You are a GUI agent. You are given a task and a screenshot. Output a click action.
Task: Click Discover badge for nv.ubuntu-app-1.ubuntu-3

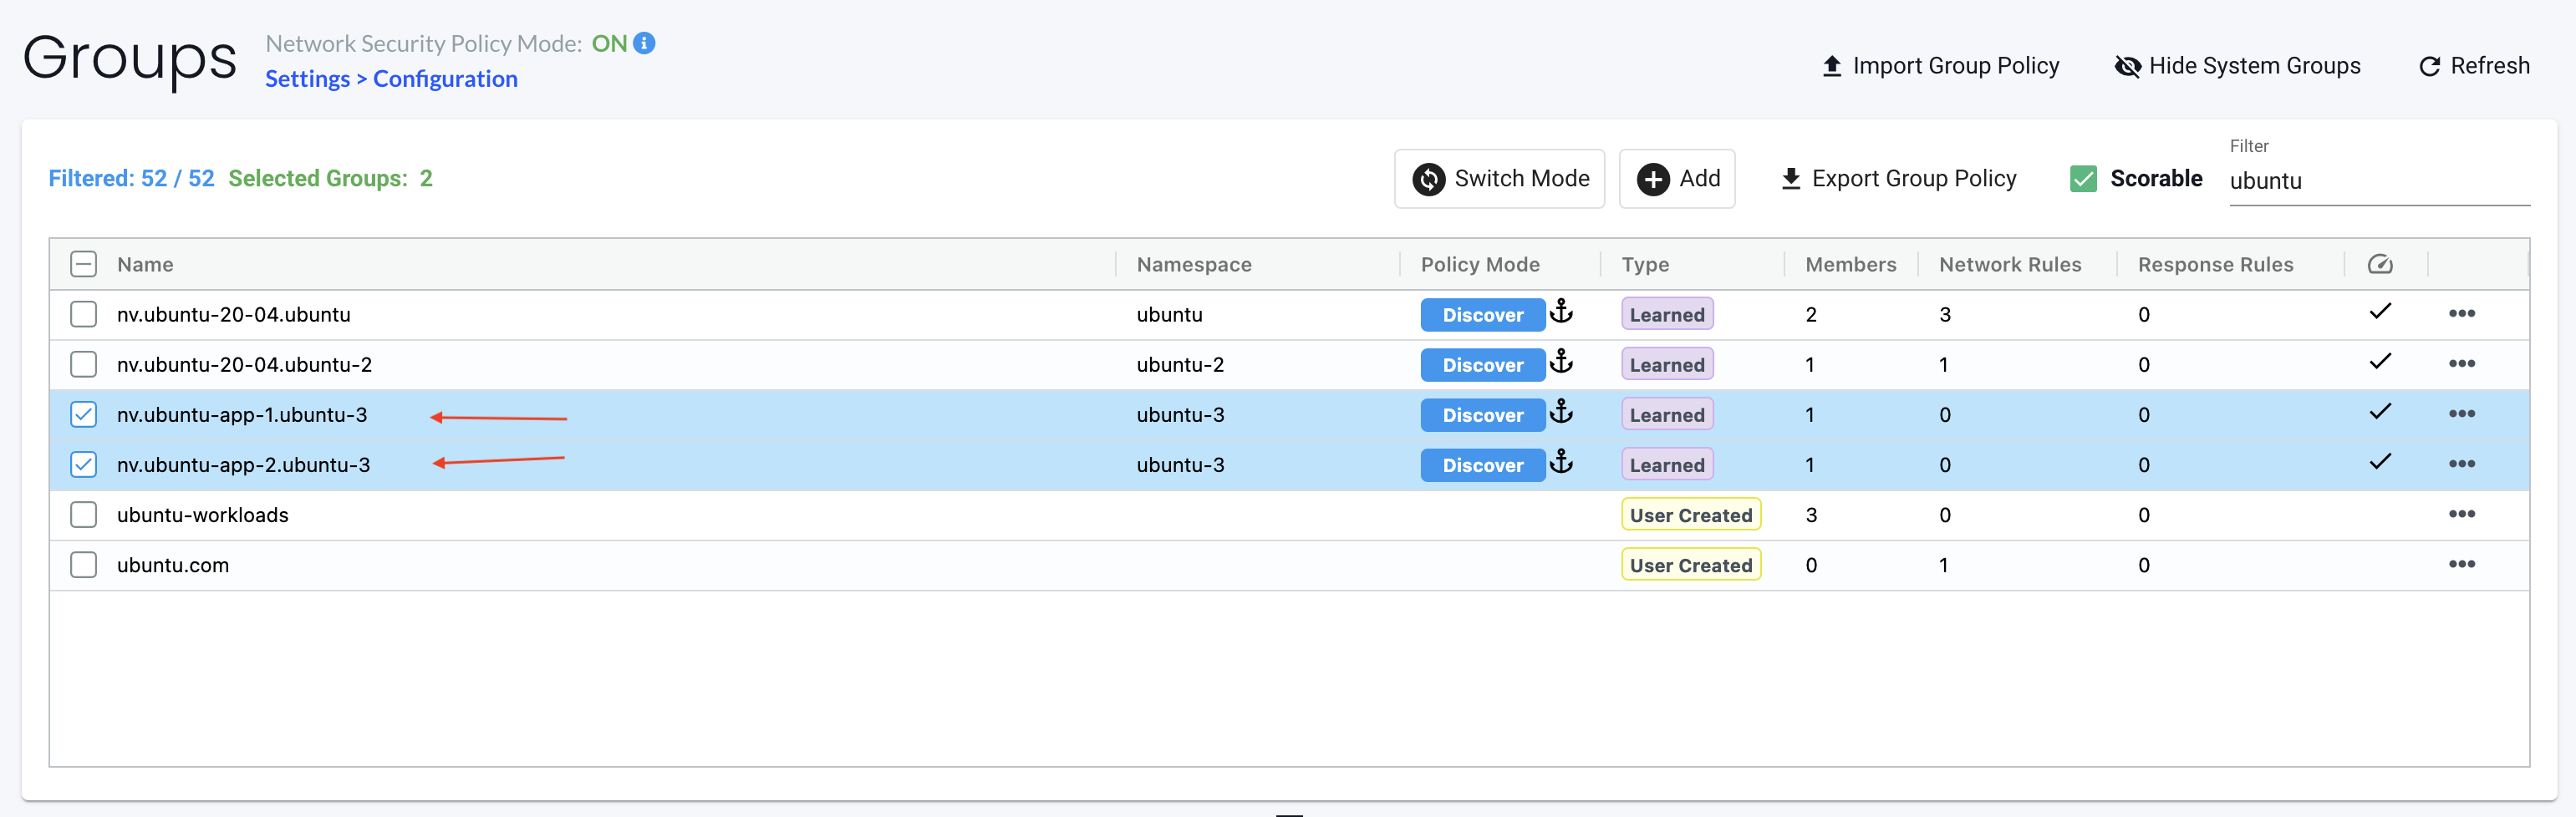(x=1482, y=415)
